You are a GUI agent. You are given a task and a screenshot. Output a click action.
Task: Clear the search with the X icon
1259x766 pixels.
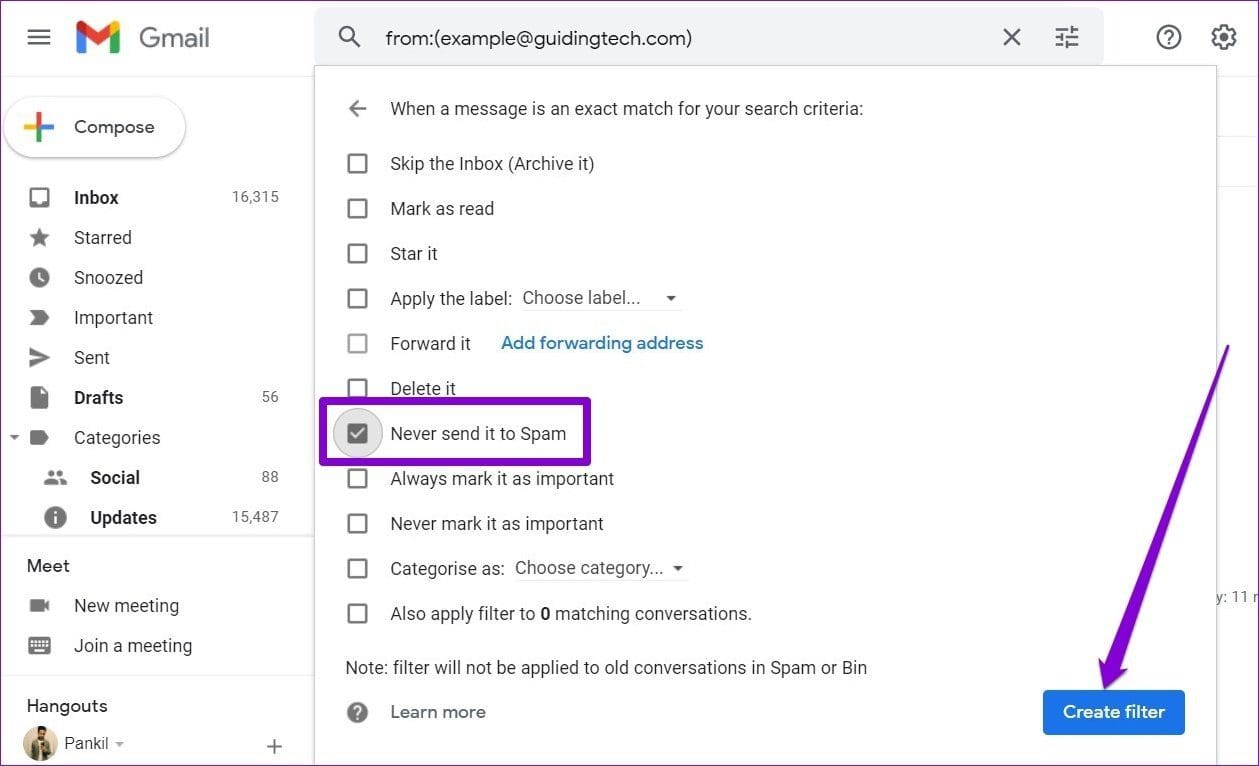point(1012,38)
